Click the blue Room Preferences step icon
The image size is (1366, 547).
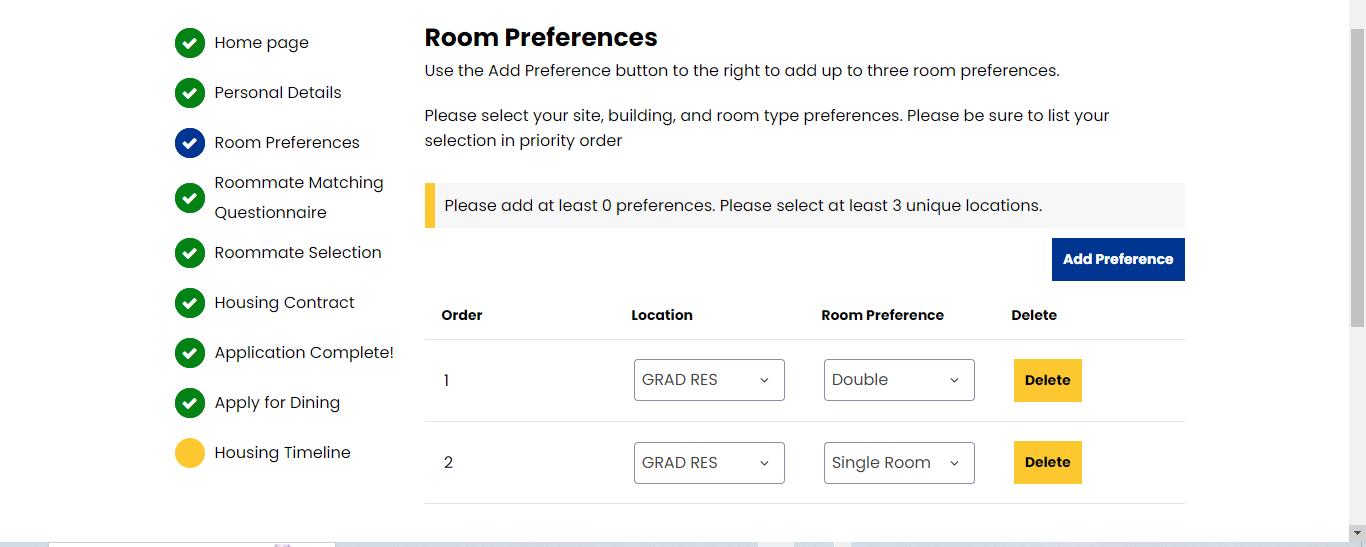190,143
